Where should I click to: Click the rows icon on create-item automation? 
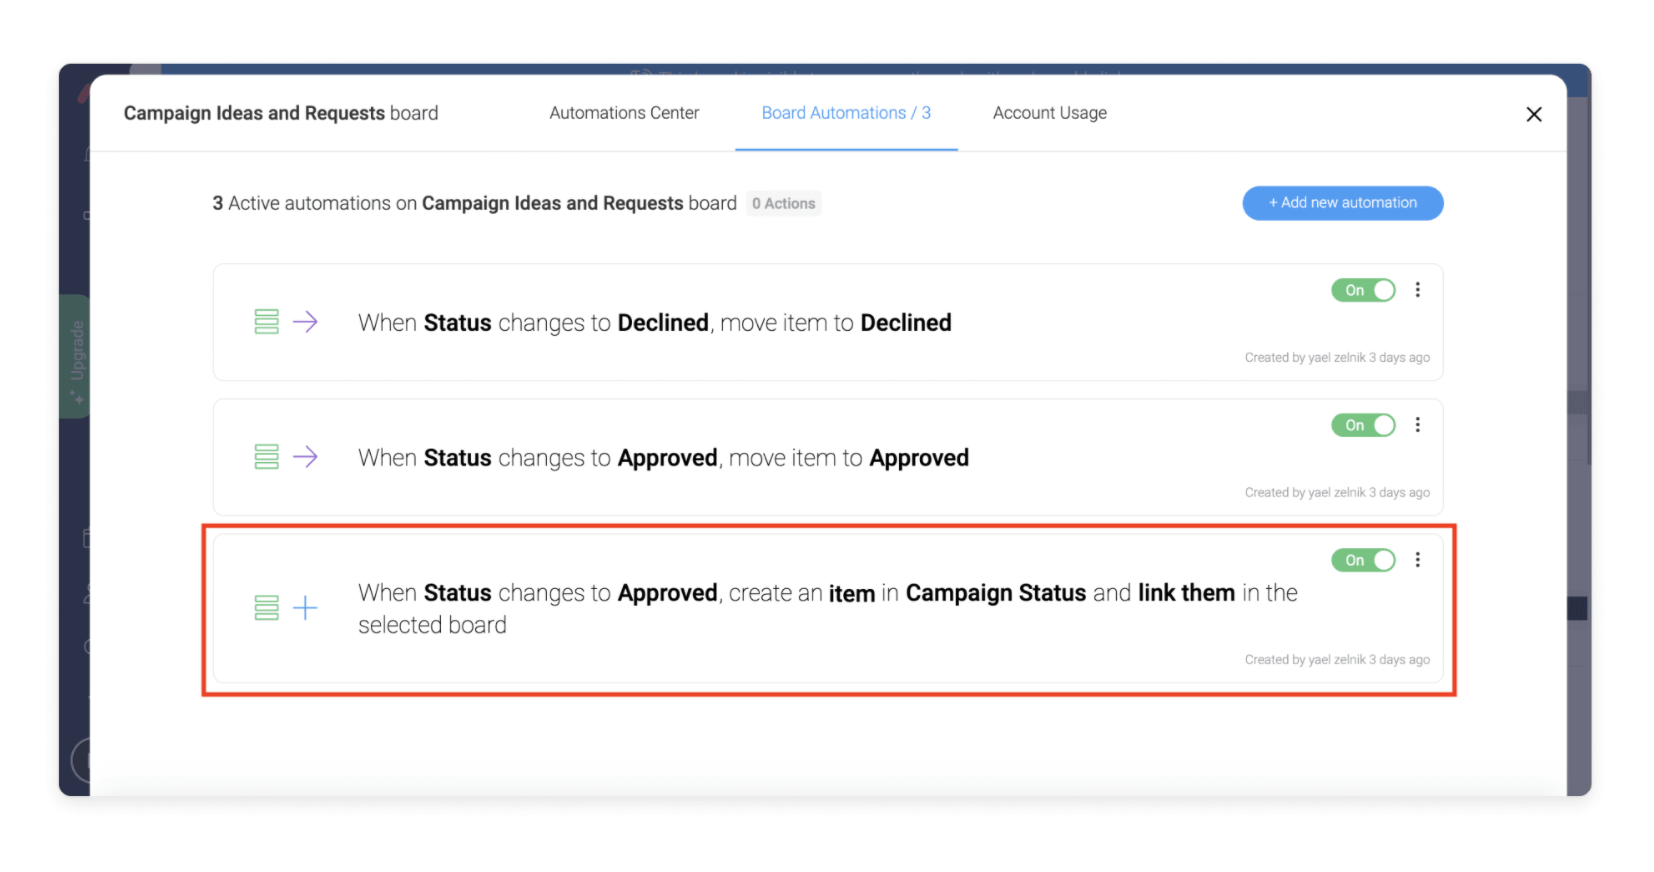[266, 608]
